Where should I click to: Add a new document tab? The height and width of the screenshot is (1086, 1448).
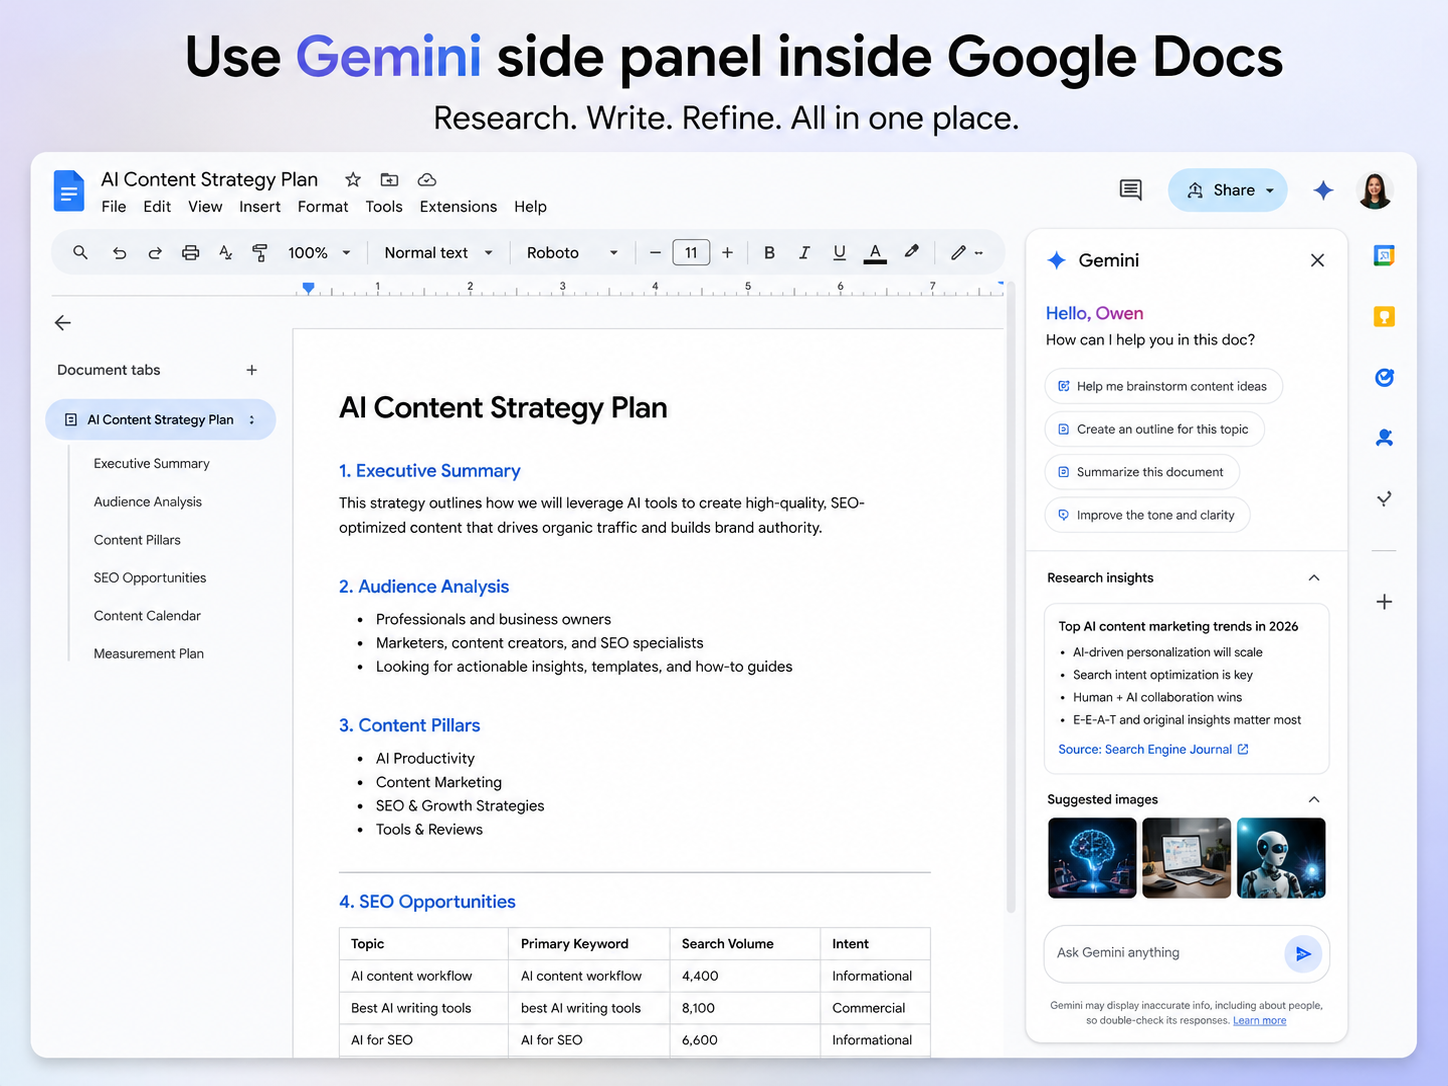pos(252,370)
